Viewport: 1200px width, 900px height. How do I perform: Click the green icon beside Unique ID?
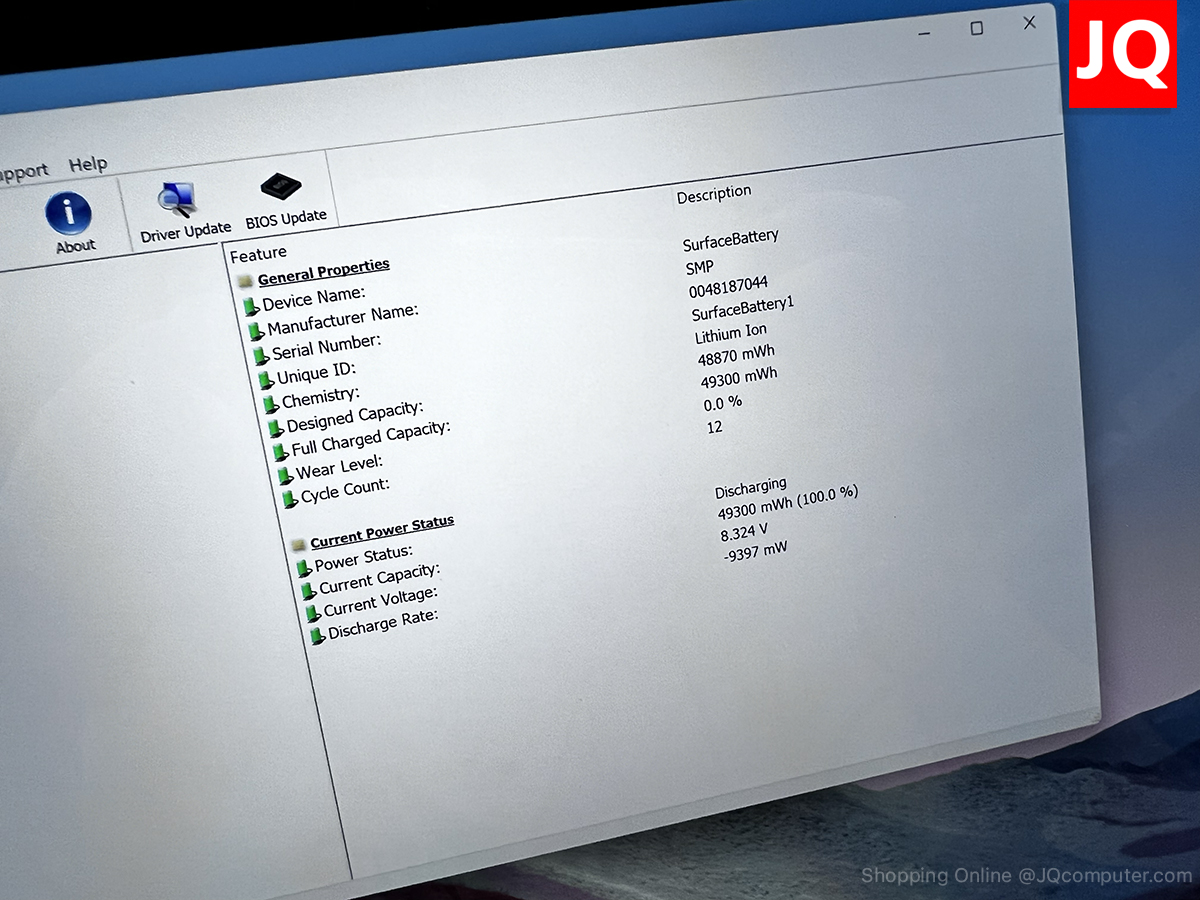click(265, 379)
